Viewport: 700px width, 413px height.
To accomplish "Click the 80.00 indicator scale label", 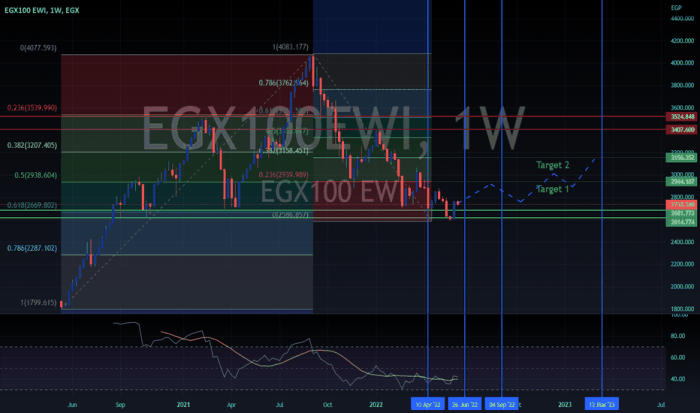I will click(x=678, y=336).
